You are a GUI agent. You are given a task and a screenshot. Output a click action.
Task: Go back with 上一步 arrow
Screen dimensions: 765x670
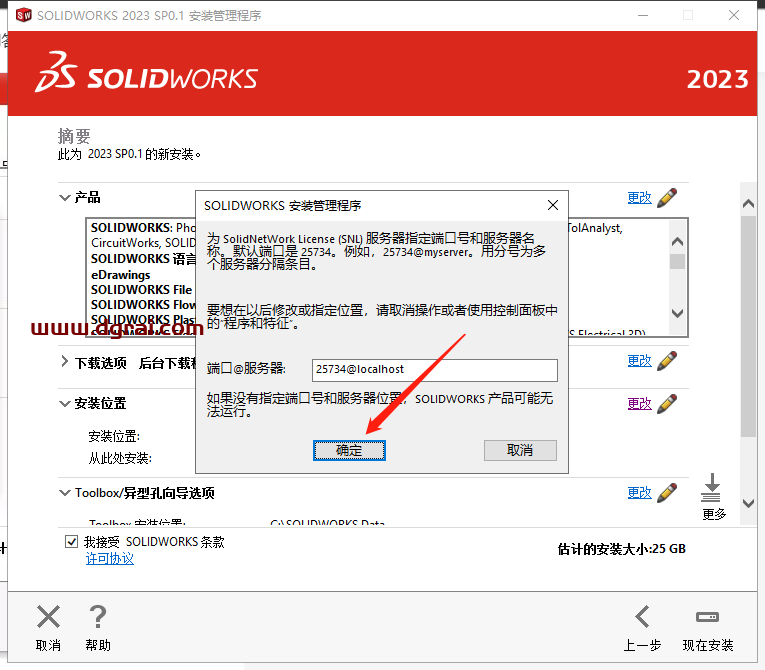pos(643,617)
